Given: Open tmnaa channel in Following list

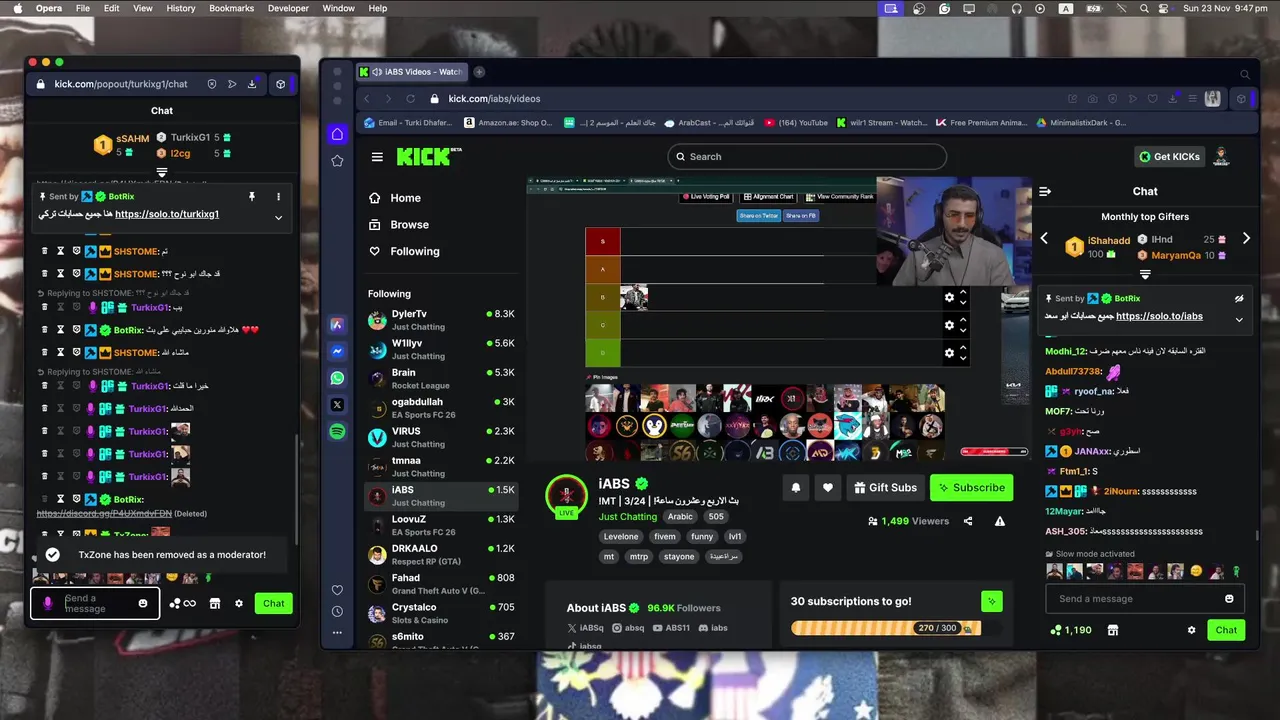Looking at the screenshot, I should 441,467.
